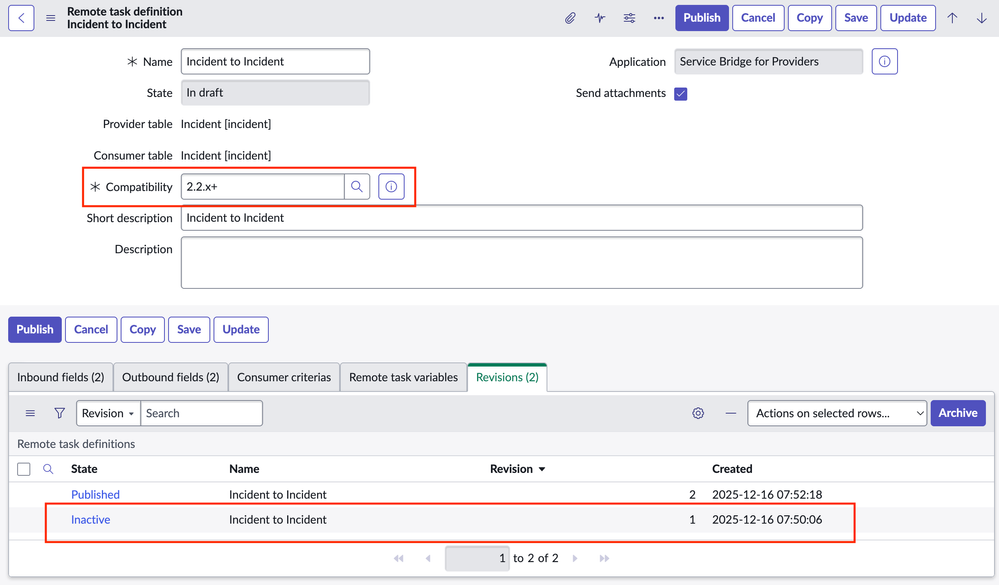Viewport: 999px width, 585px height.
Task: Open the list personalization gear in Revisions
Action: tap(698, 412)
